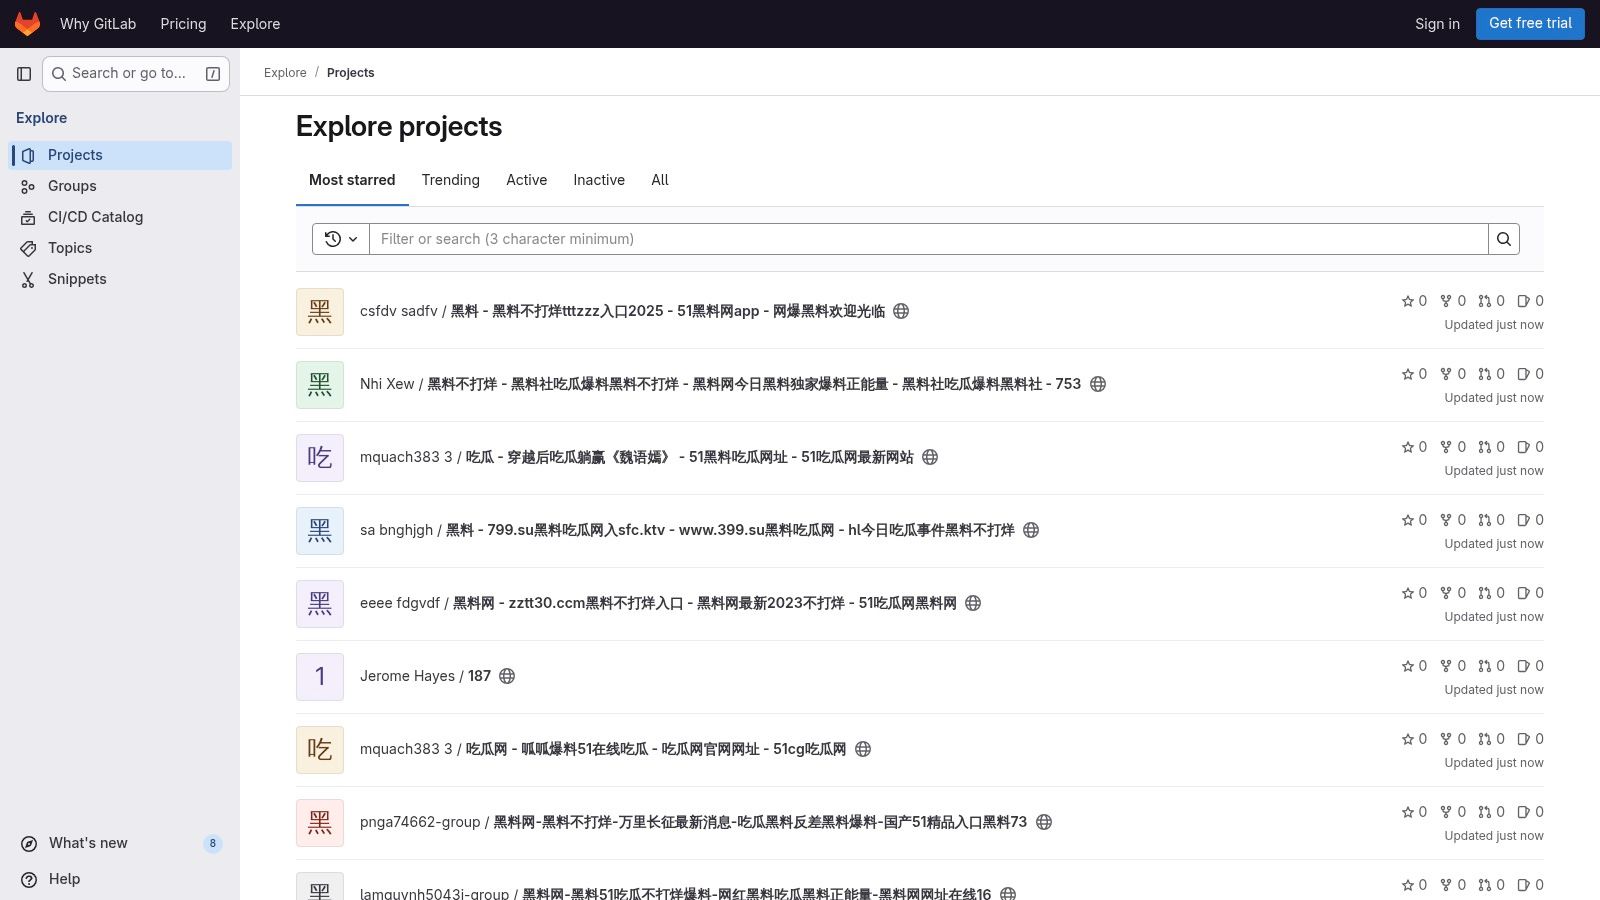Open Snippets from the sidebar
This screenshot has height=900, width=1600.
[x=77, y=279]
